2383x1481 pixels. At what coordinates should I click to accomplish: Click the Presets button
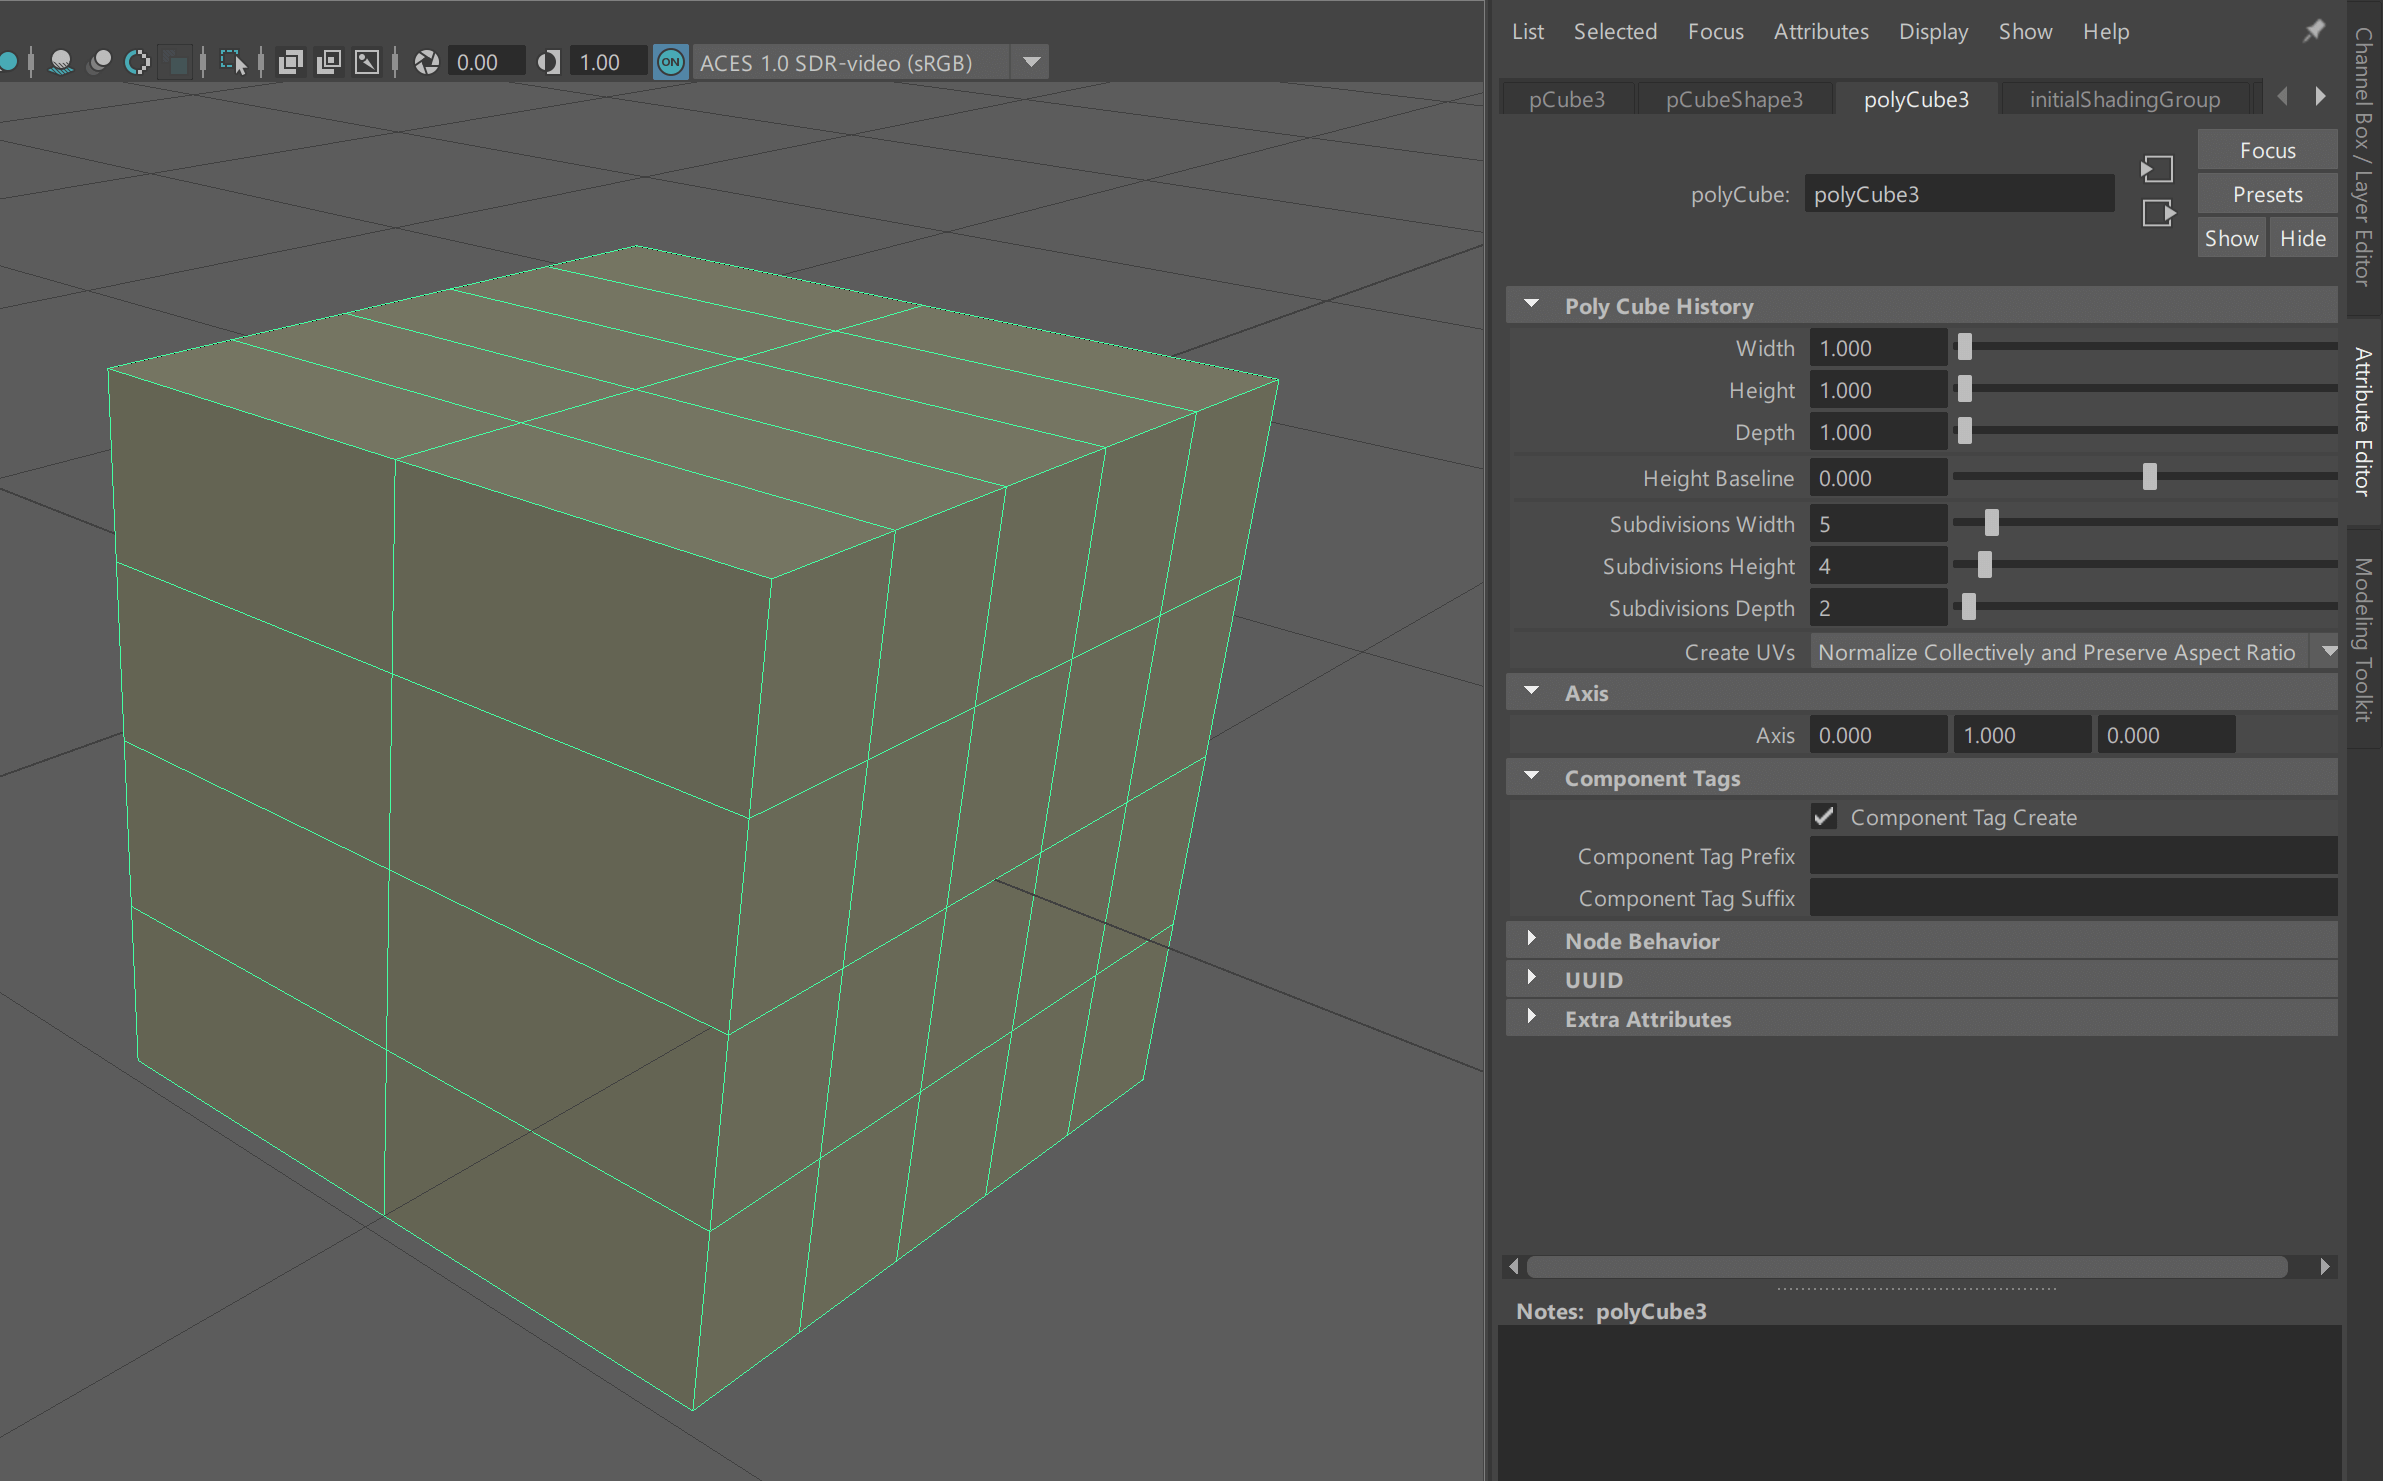coord(2267,194)
